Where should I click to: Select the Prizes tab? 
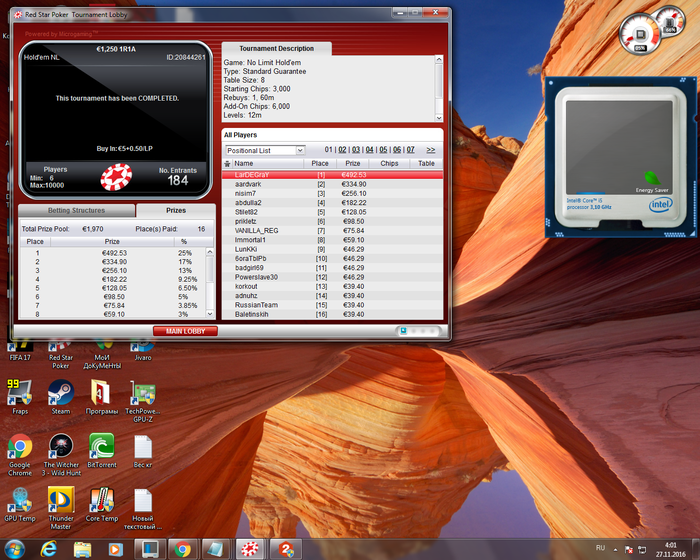(x=176, y=210)
